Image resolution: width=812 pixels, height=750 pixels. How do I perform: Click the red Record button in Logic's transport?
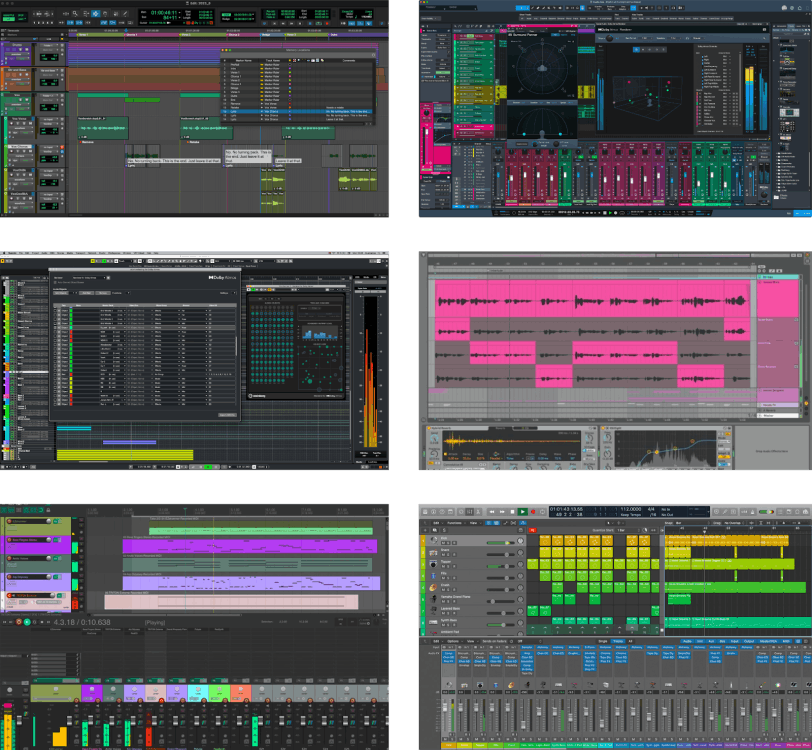coord(533,512)
